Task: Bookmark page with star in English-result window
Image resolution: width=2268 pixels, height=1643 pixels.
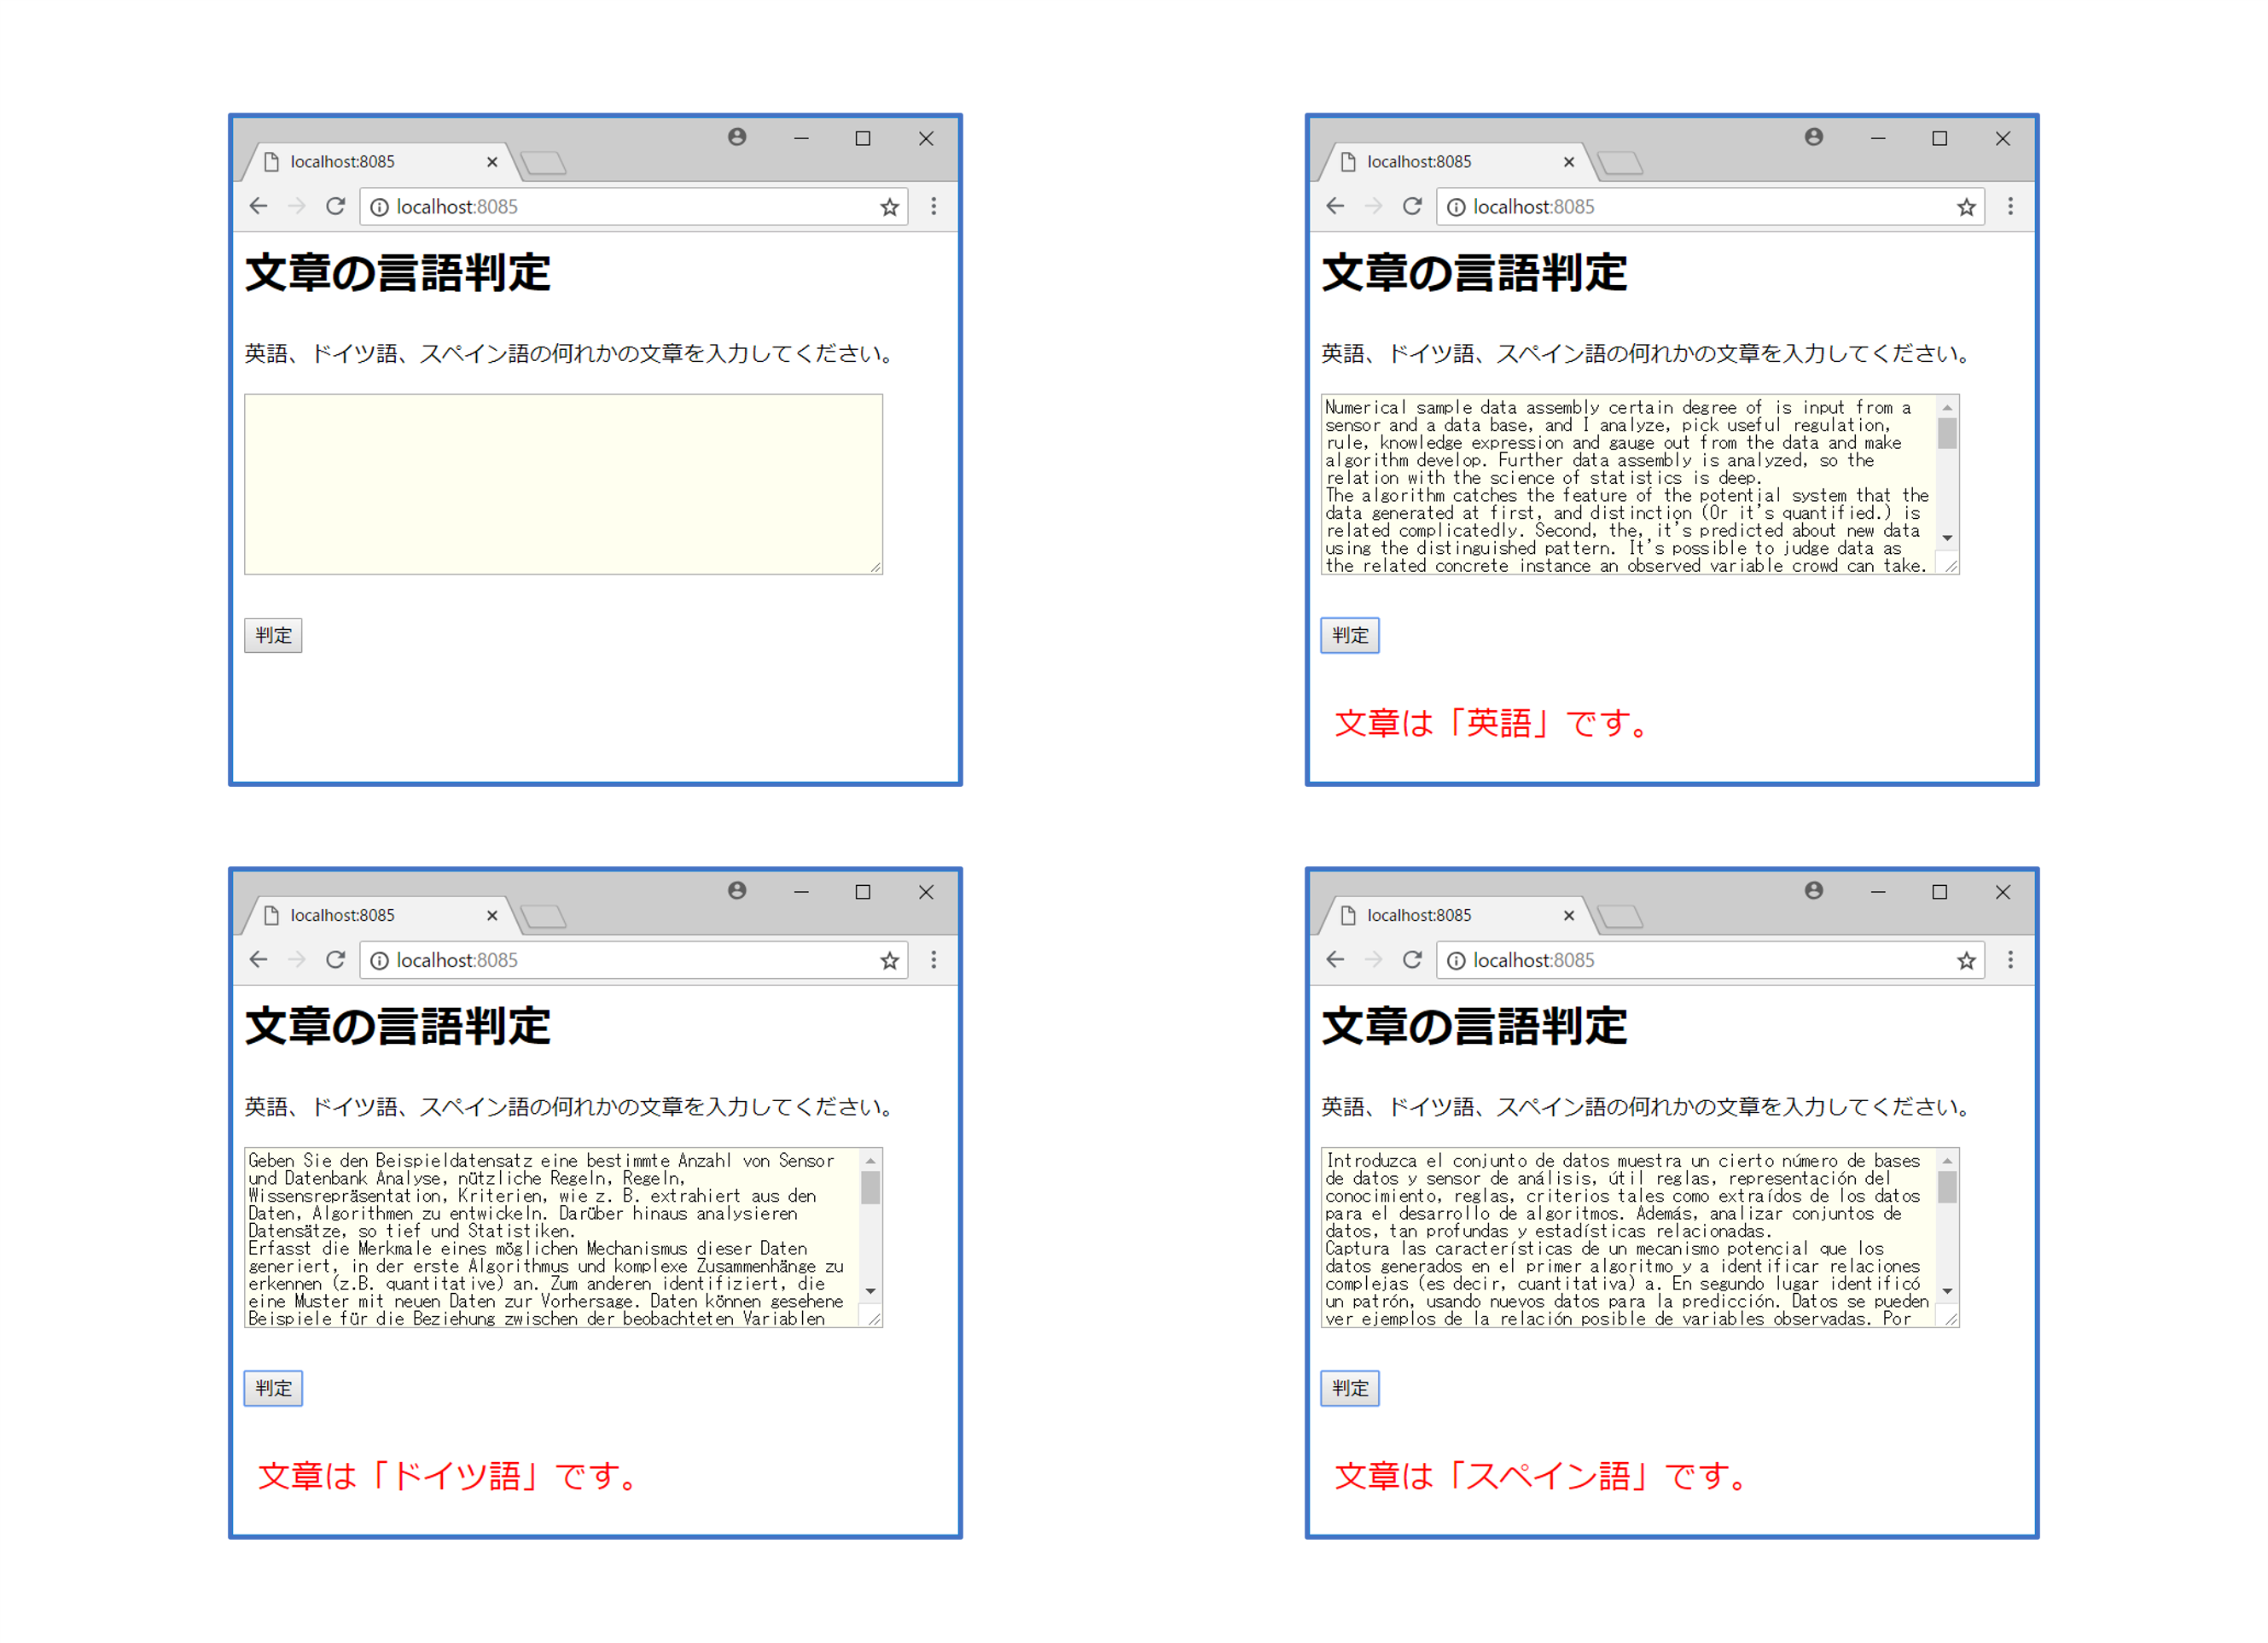Action: (1966, 207)
